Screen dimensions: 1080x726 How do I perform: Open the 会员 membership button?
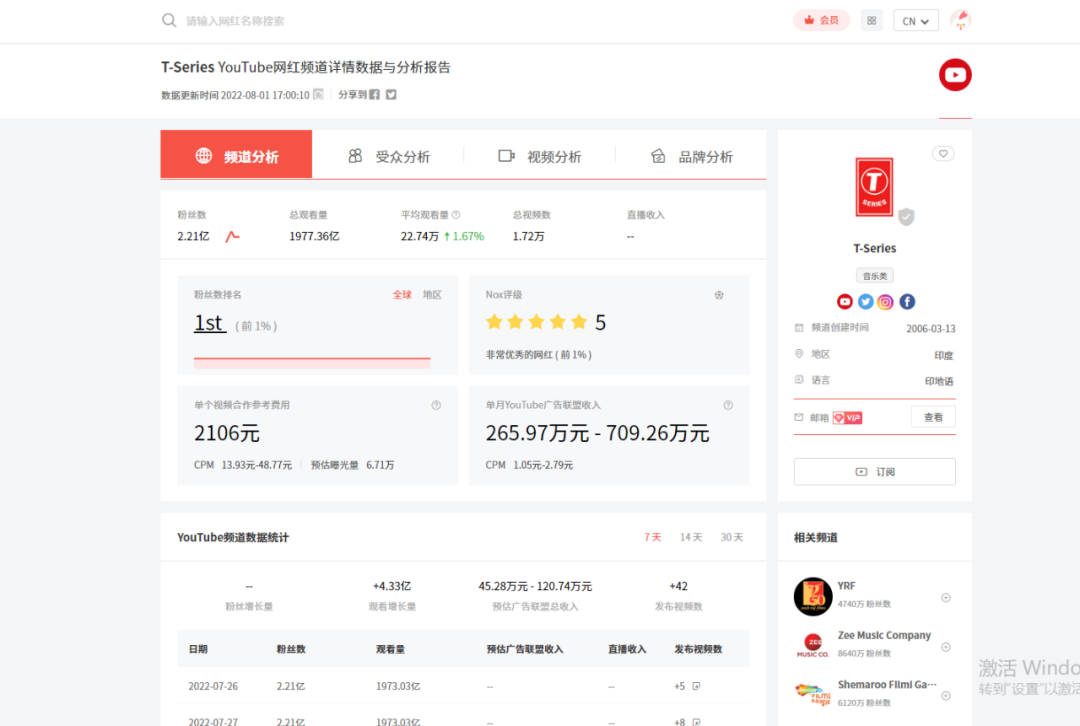coord(821,21)
